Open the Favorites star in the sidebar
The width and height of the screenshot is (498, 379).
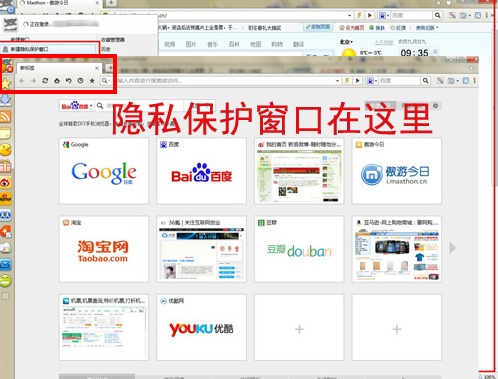tap(6, 83)
